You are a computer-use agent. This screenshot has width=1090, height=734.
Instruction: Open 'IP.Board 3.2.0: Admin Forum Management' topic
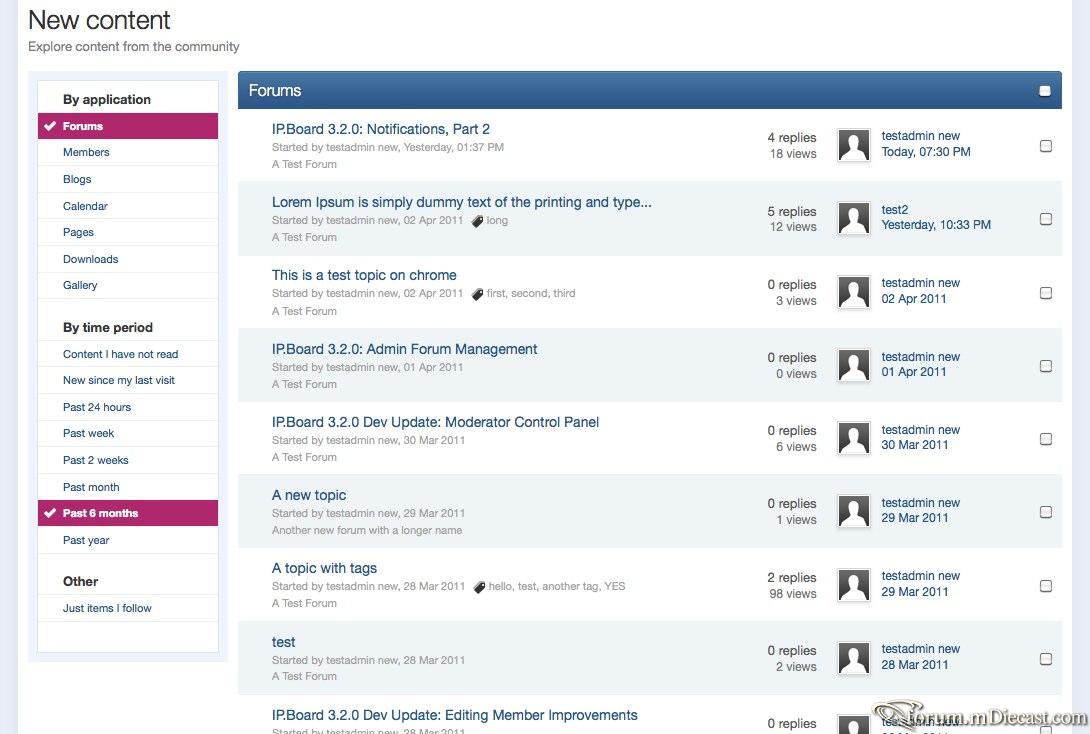tap(405, 349)
